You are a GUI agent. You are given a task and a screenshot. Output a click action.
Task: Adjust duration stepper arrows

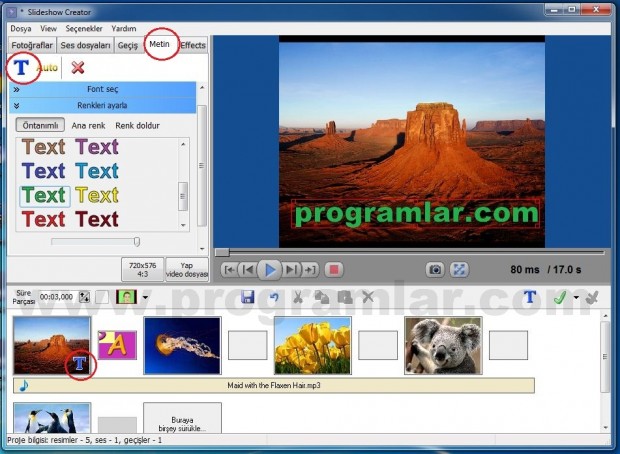(x=84, y=297)
